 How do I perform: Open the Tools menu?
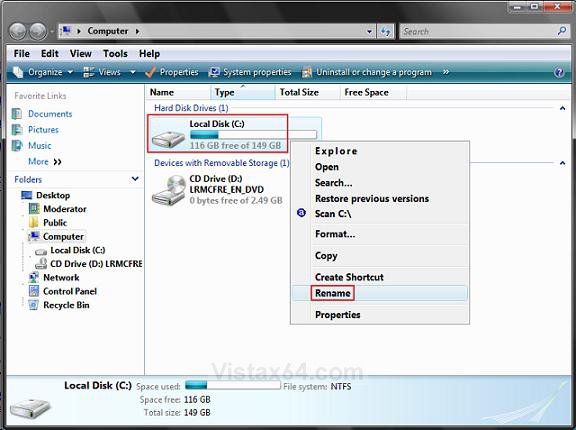115,54
